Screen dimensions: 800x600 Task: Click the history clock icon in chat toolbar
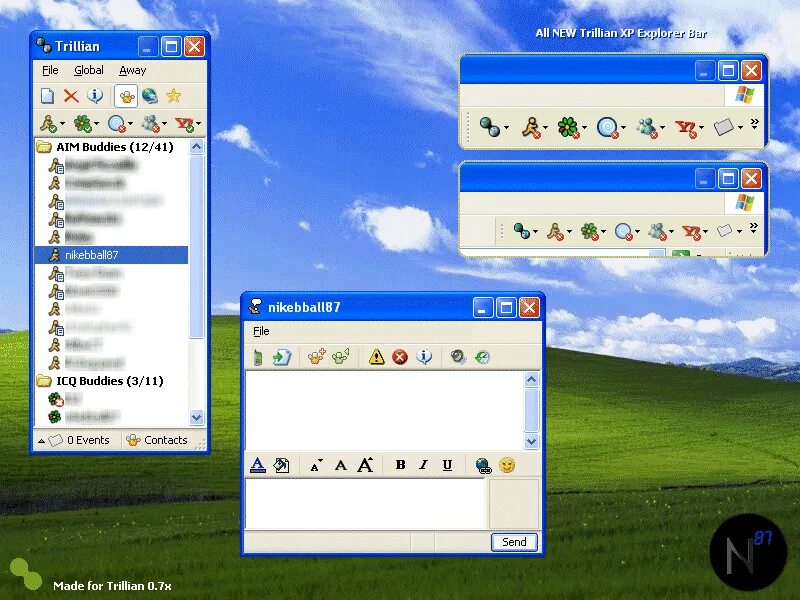click(x=482, y=357)
